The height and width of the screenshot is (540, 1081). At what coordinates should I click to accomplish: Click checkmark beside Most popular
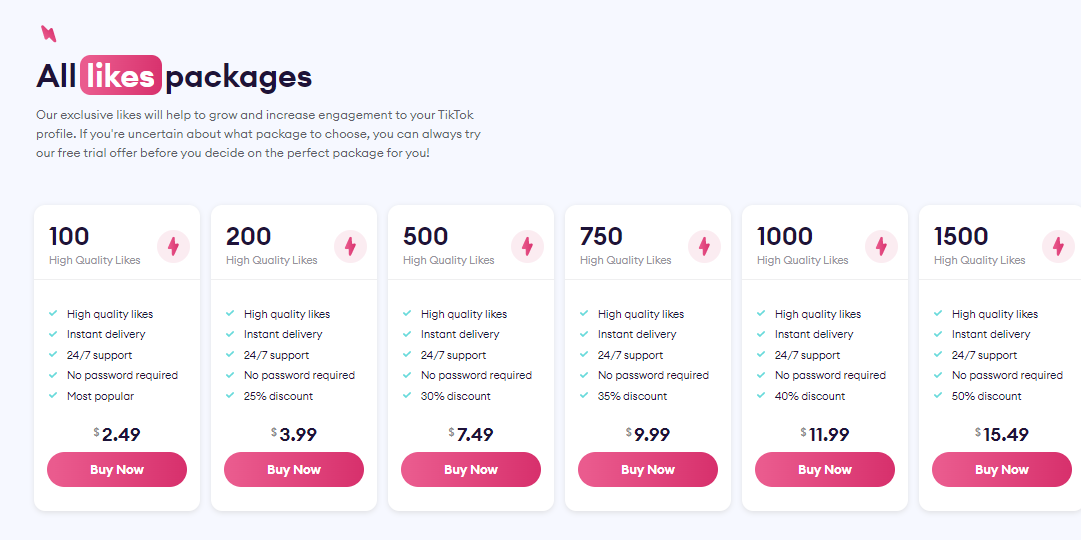53,396
